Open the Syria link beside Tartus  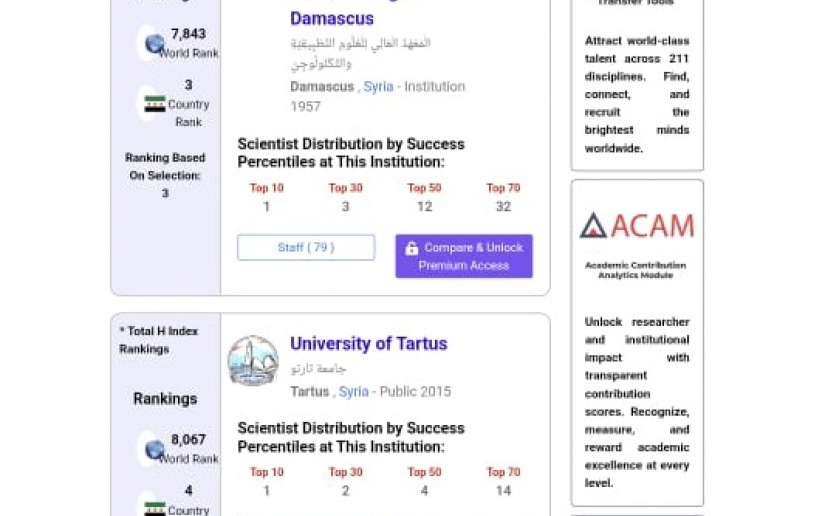click(x=354, y=391)
